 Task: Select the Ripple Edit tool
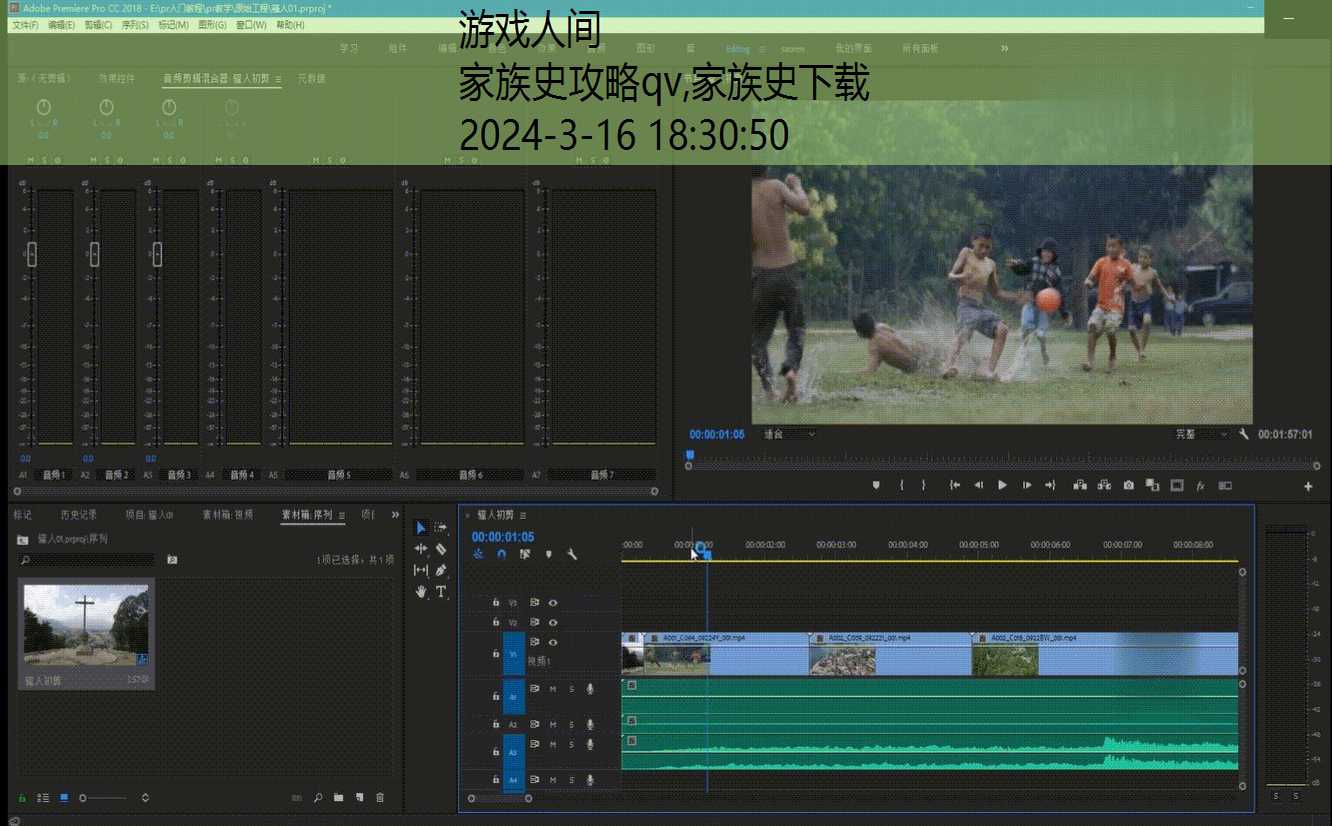pyautogui.click(x=421, y=549)
